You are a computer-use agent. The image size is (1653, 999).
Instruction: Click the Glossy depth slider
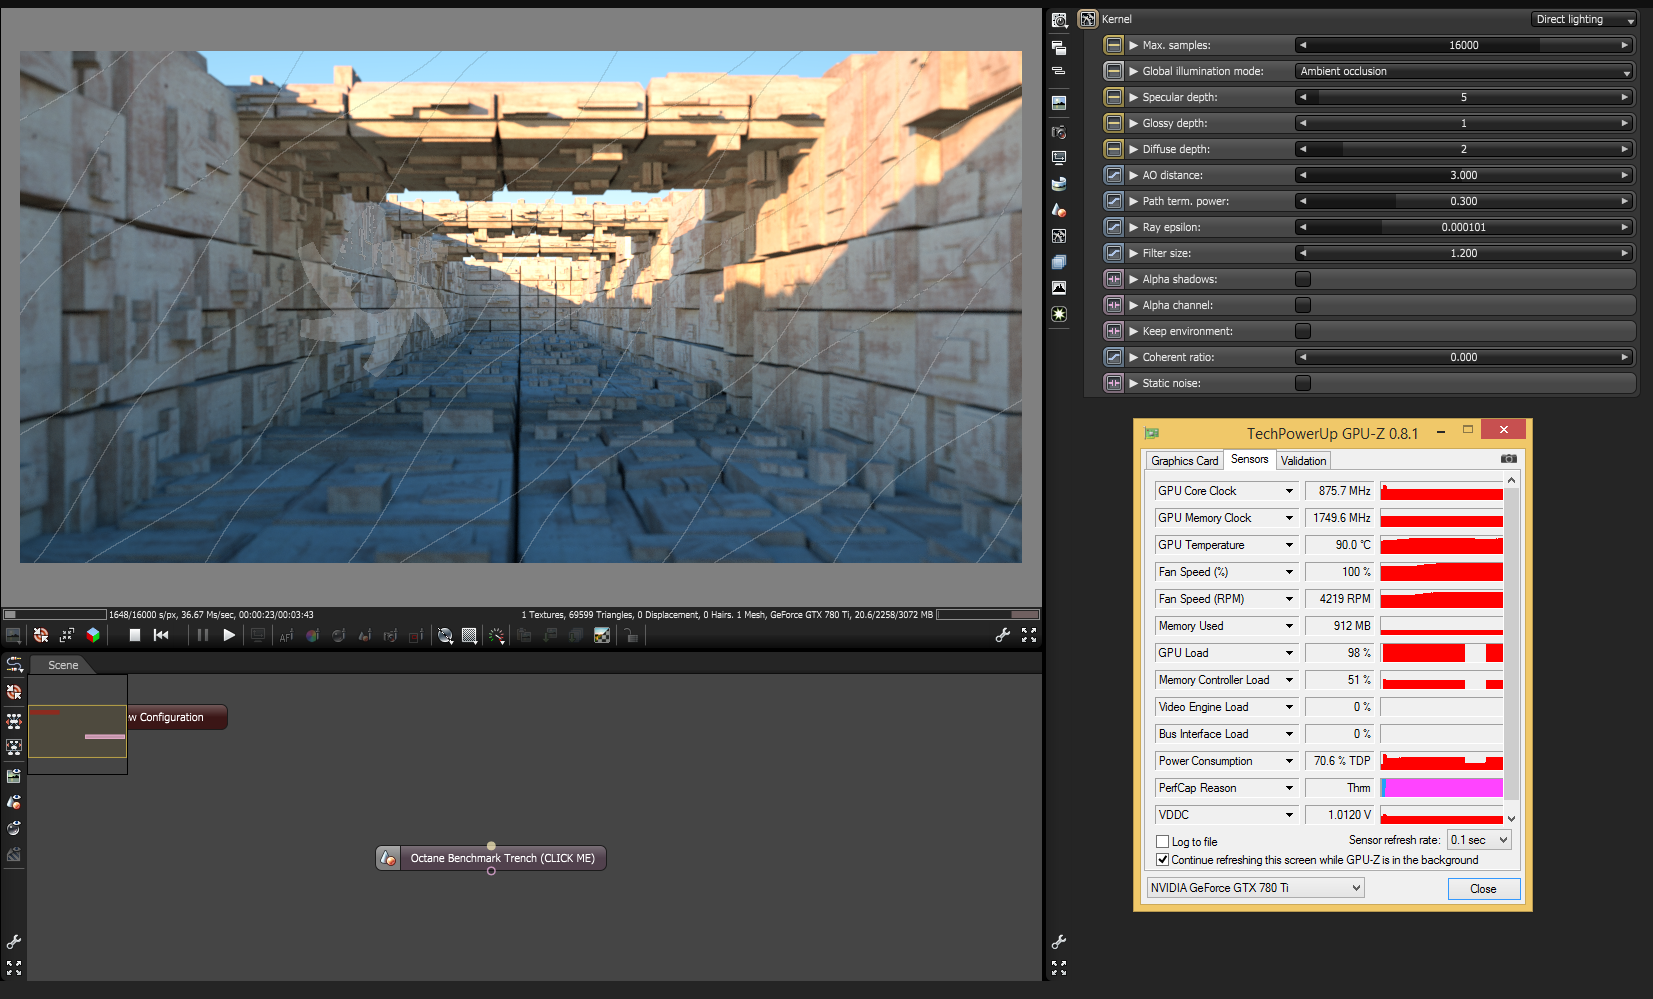pos(1464,123)
